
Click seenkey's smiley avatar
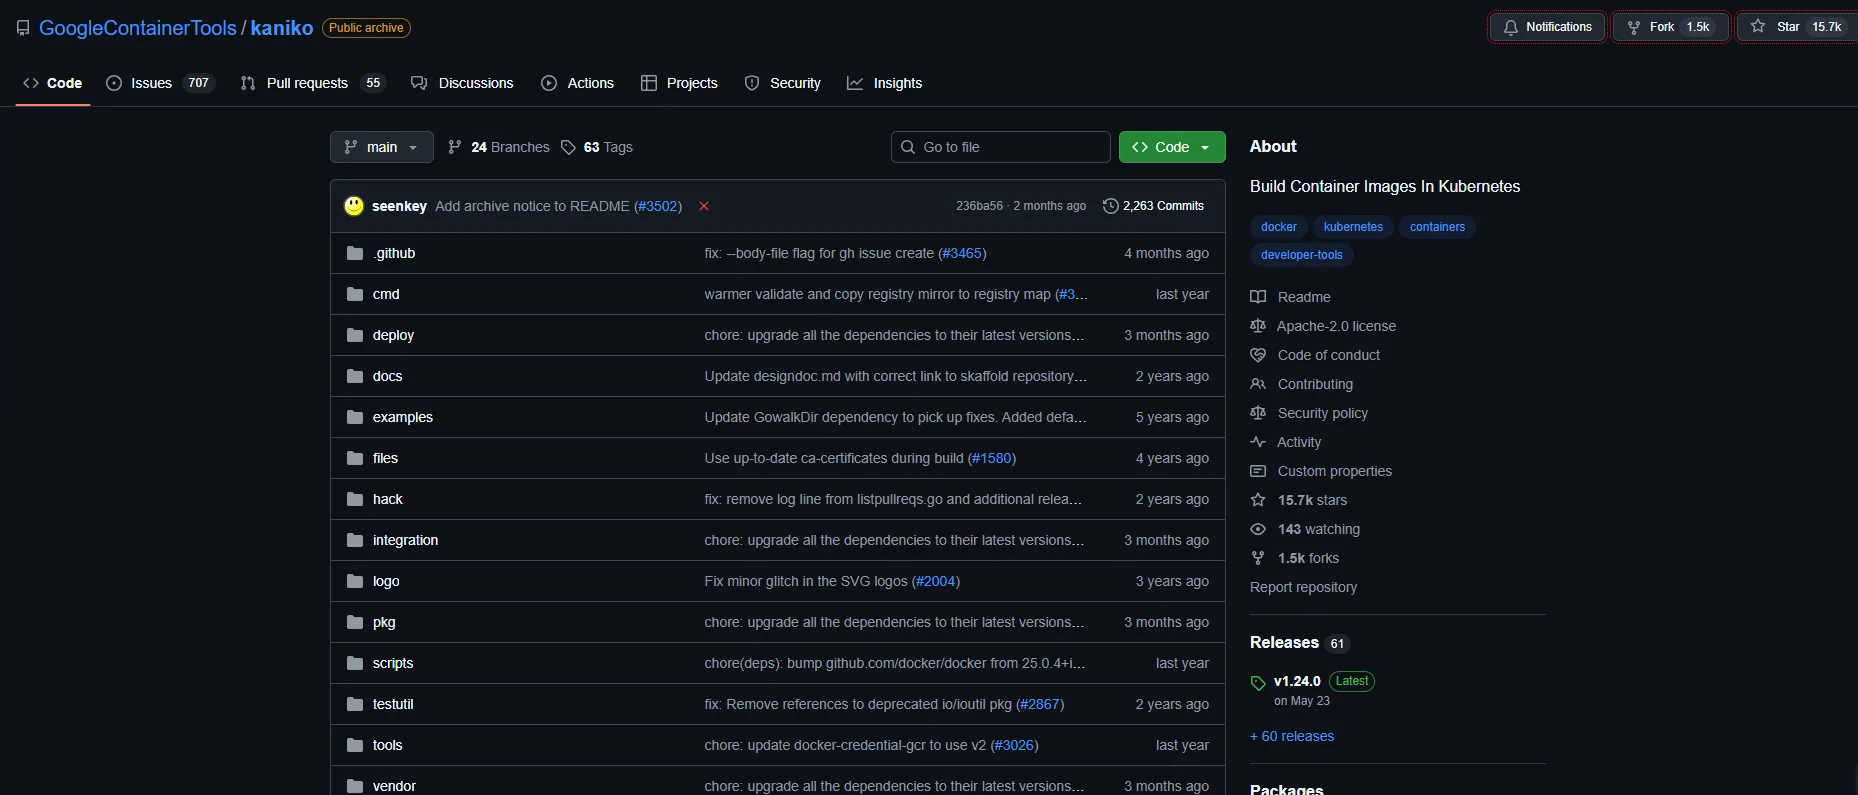(354, 206)
